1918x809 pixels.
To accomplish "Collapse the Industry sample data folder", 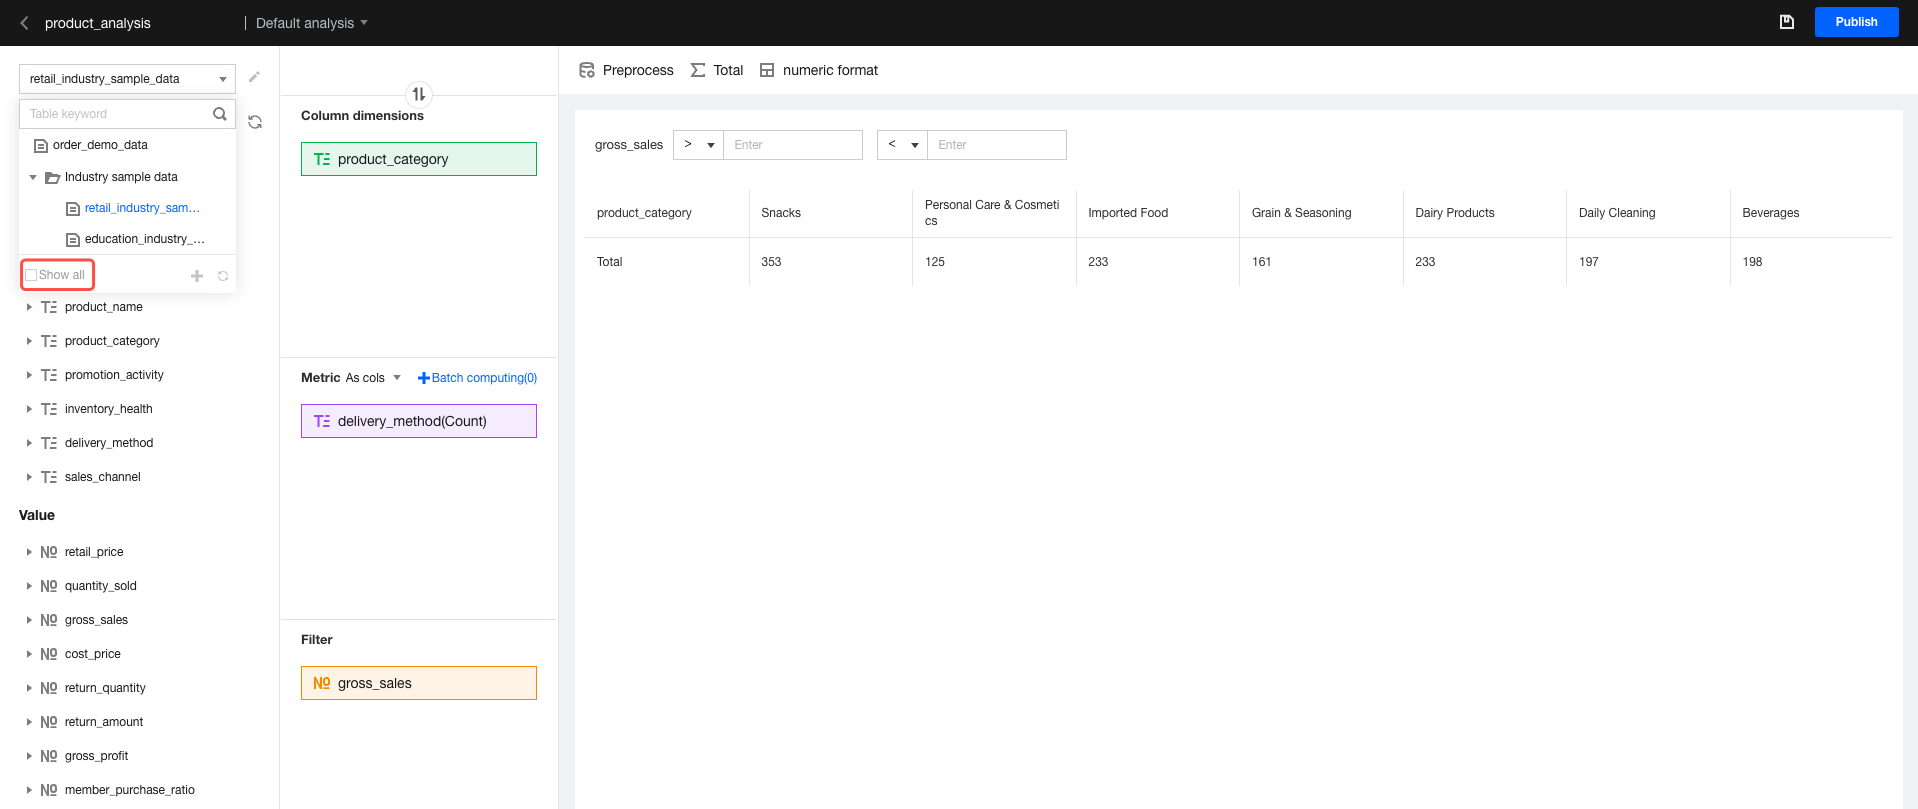I will click(33, 177).
